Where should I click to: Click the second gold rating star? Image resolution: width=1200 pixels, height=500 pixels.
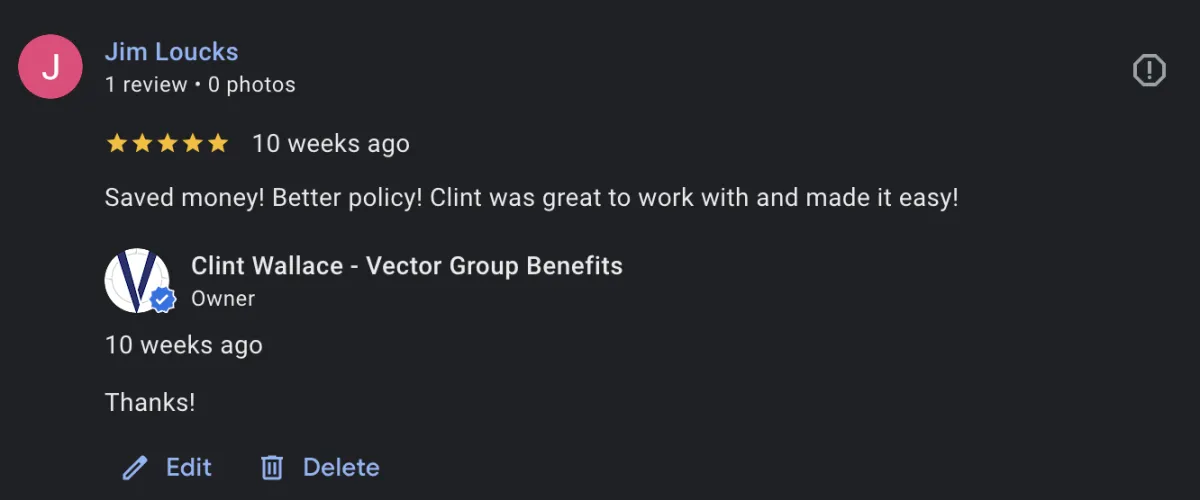(x=142, y=143)
